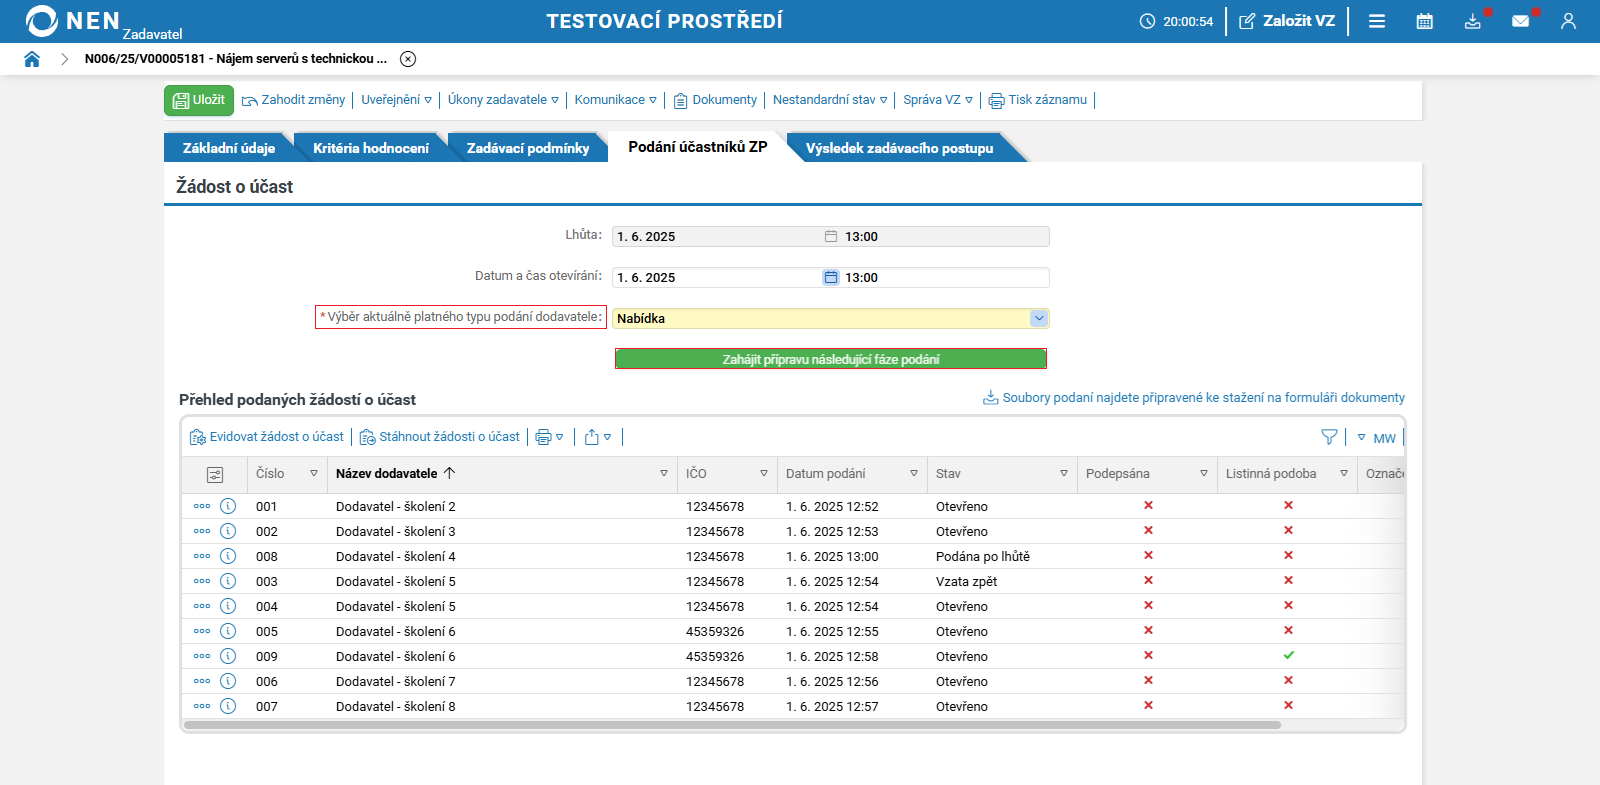Save the record with the Uložit button
This screenshot has height=785, width=1600.
point(199,100)
